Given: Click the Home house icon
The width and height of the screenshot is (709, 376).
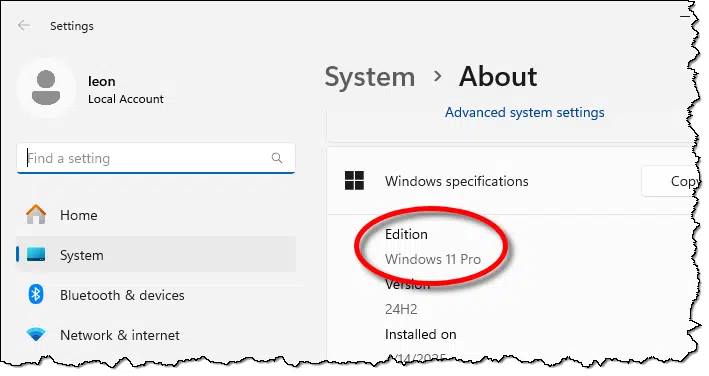Looking at the screenshot, I should [36, 215].
